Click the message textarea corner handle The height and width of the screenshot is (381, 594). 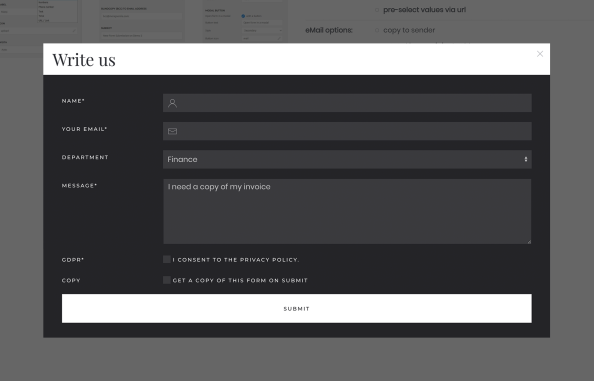click(x=529, y=242)
